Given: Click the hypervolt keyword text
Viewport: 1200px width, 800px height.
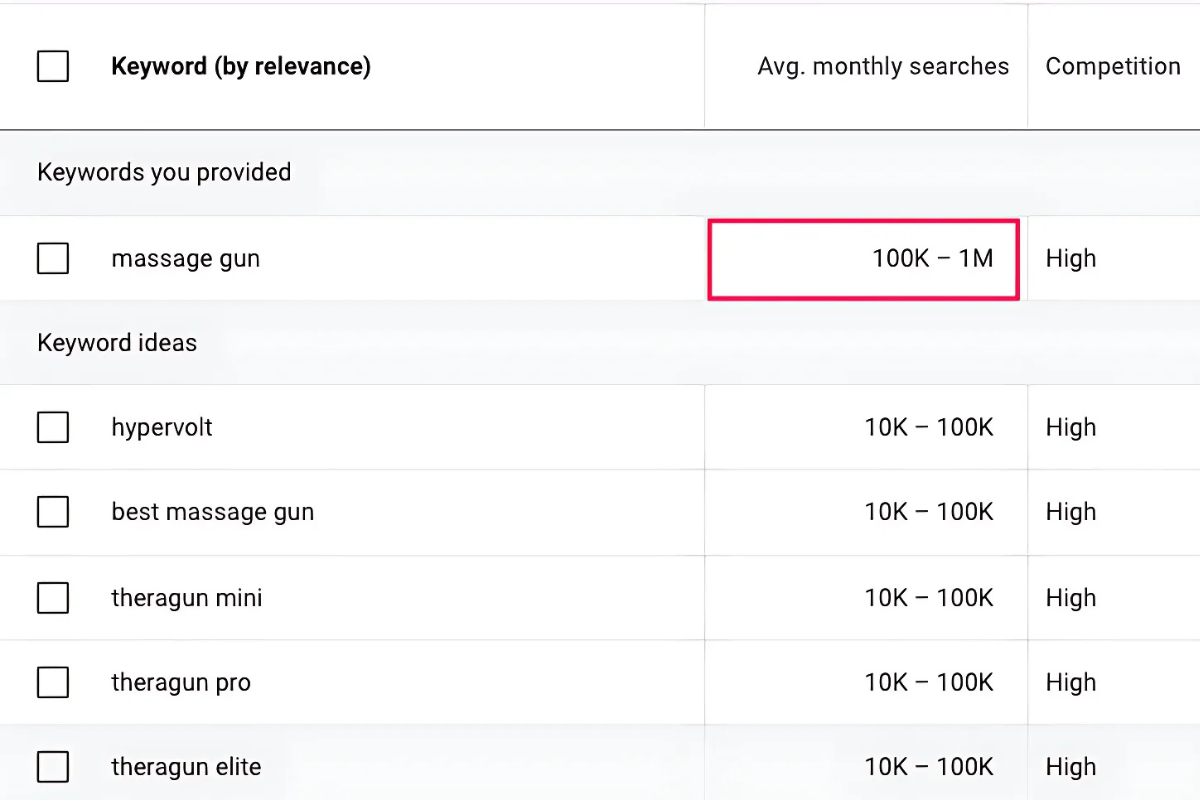Looking at the screenshot, I should point(162,428).
